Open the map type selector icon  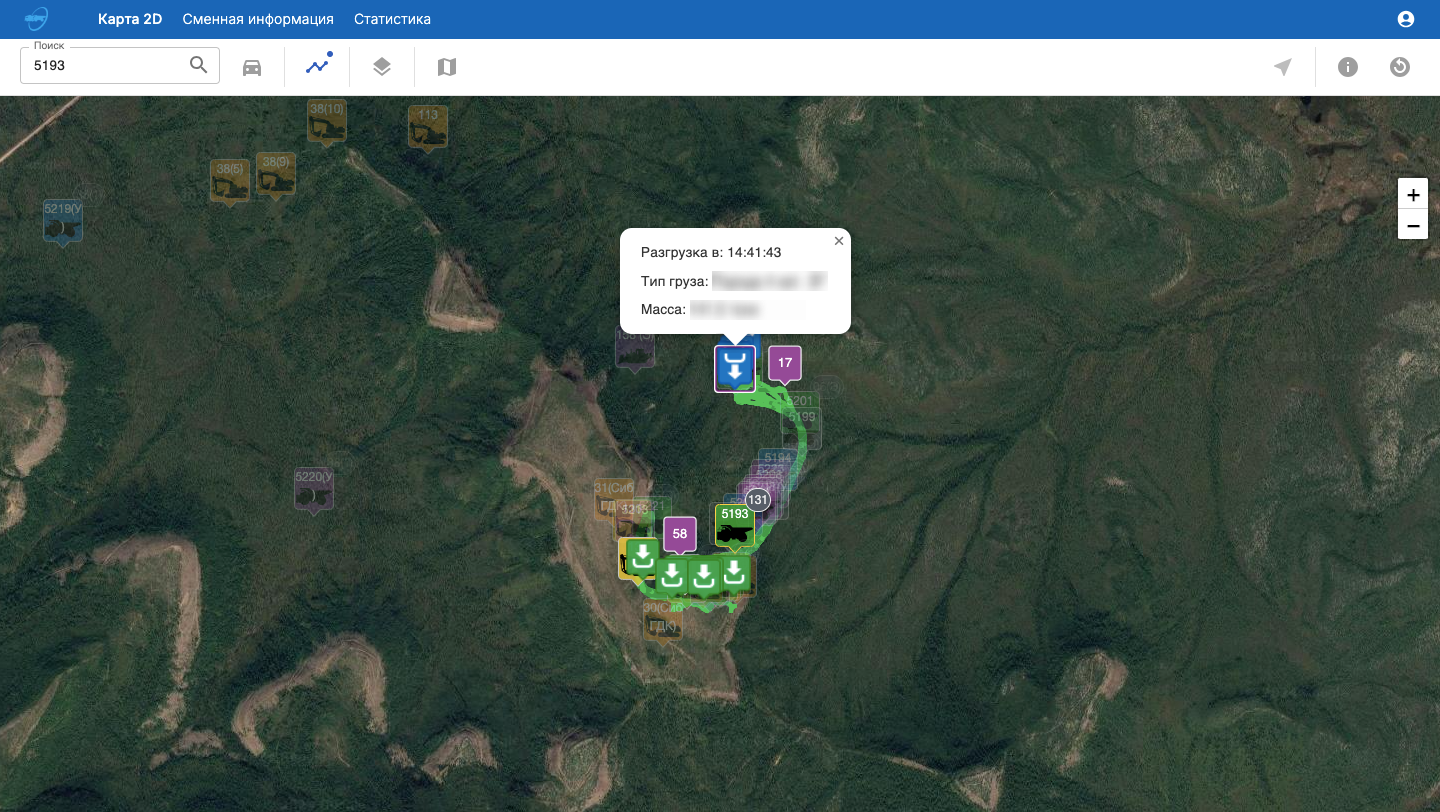[447, 67]
